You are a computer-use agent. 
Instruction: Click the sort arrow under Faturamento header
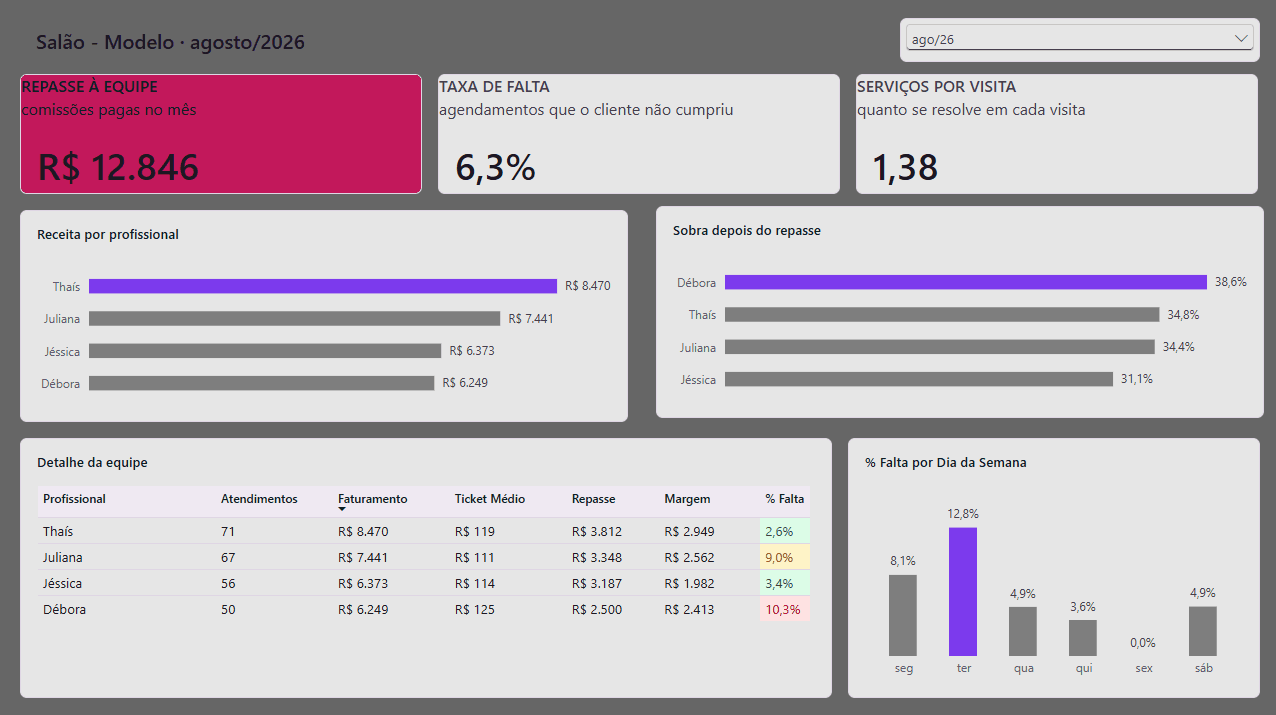pyautogui.click(x=342, y=510)
